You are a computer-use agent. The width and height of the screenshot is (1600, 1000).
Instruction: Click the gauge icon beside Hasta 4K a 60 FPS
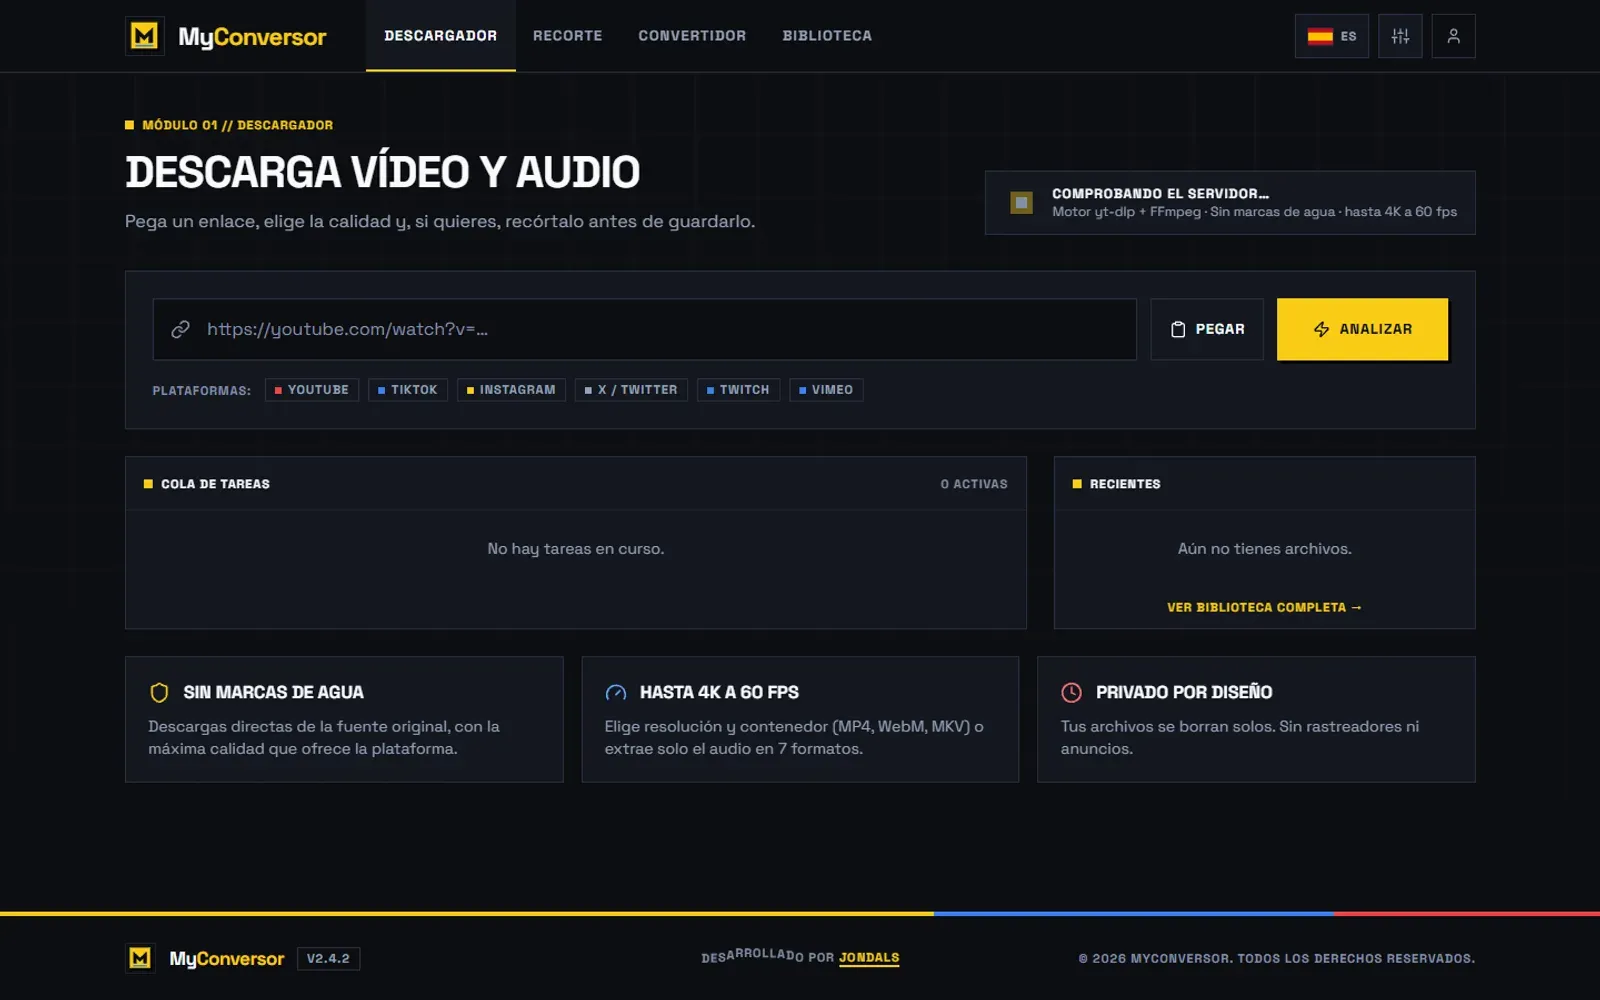[x=616, y=692]
